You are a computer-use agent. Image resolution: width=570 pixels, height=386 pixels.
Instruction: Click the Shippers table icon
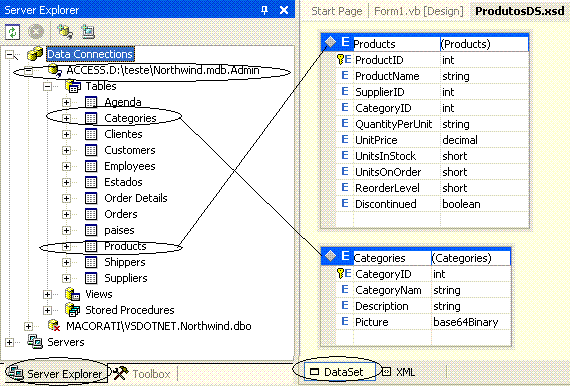[x=91, y=262]
